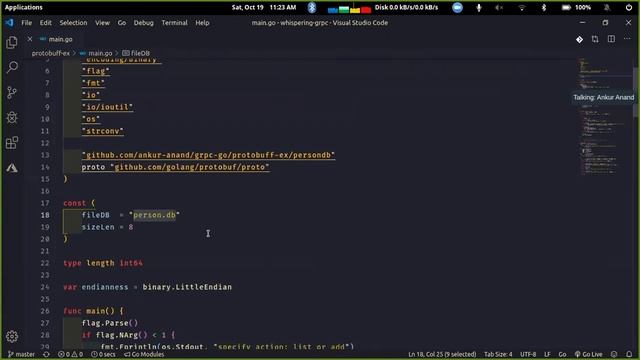The image size is (640, 360).
Task: Open the File menu
Action: pyautogui.click(x=27, y=23)
